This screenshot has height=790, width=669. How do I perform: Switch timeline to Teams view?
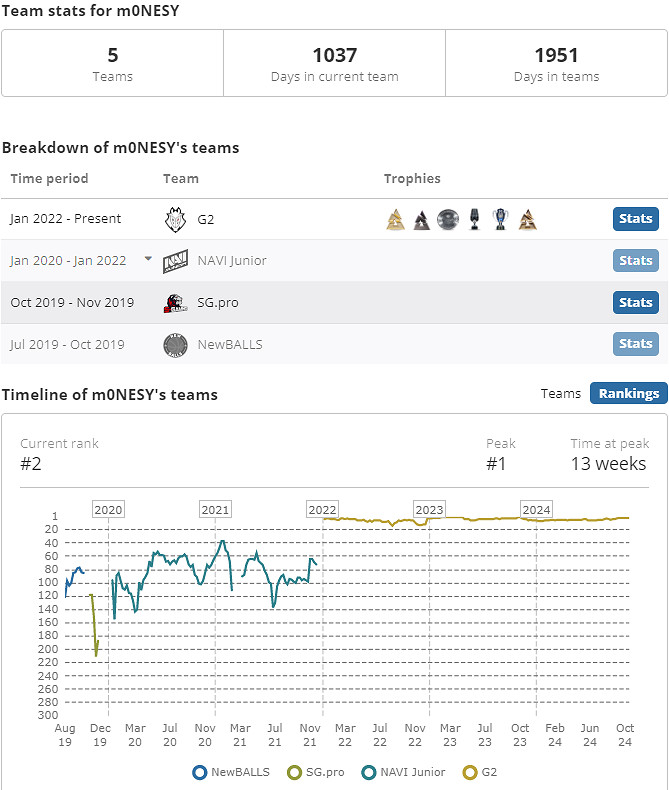561,393
